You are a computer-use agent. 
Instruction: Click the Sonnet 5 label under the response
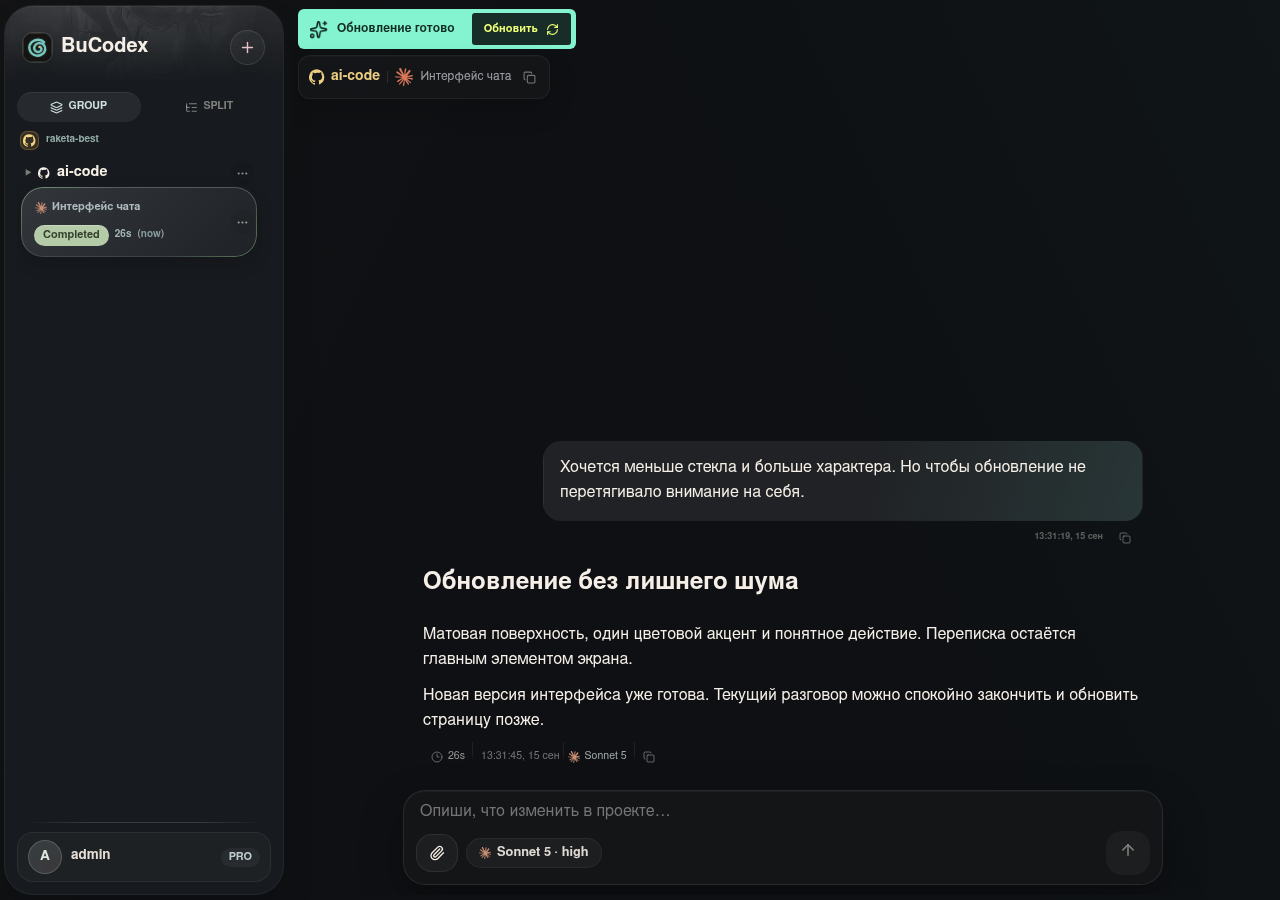(x=605, y=756)
